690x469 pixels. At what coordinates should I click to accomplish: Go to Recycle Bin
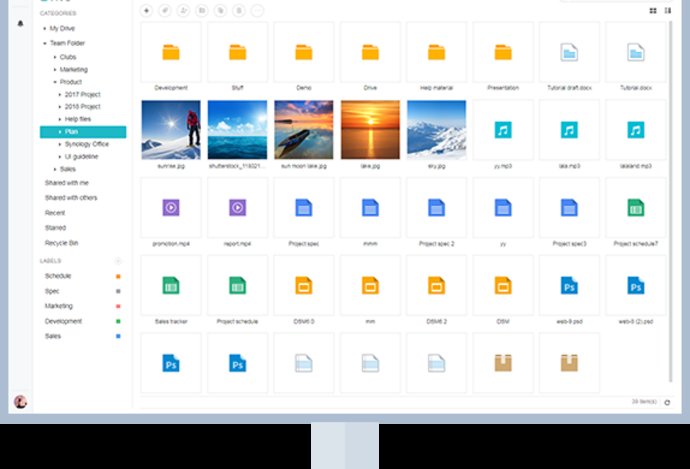62,243
